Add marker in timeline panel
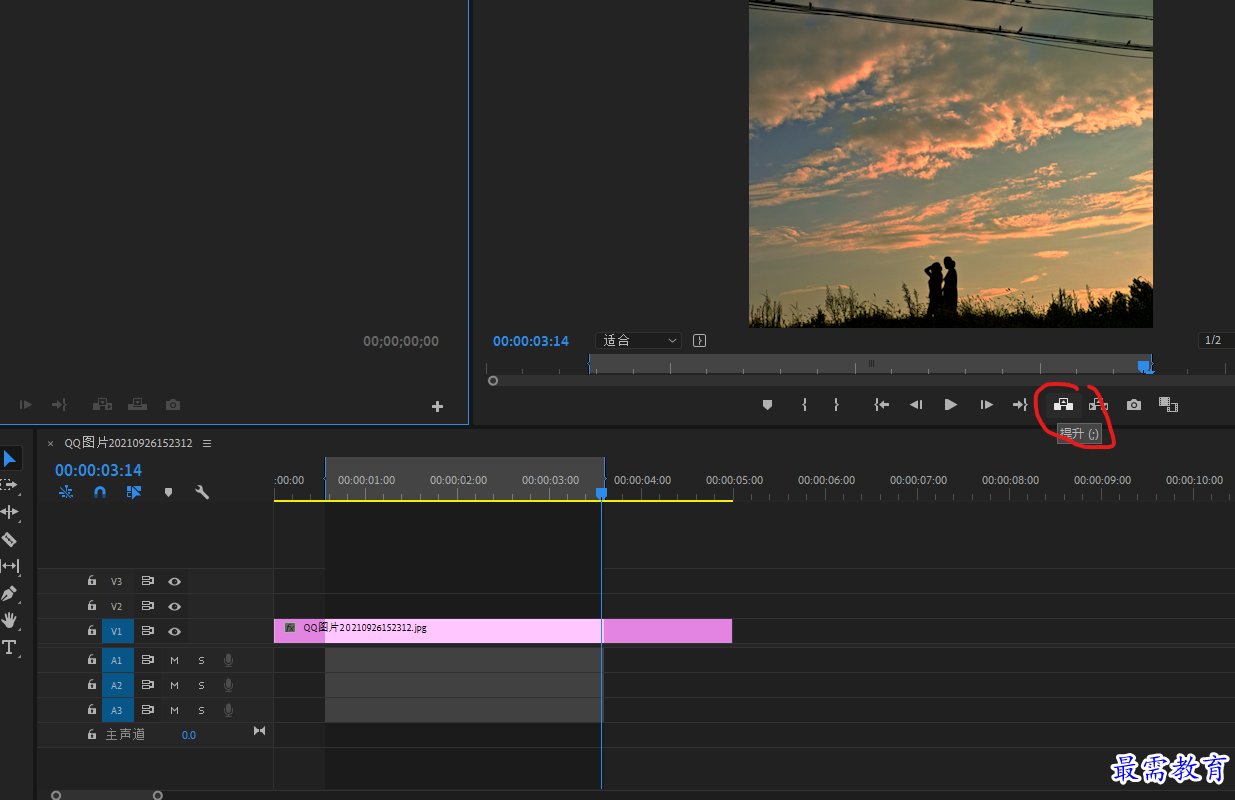 coord(168,492)
